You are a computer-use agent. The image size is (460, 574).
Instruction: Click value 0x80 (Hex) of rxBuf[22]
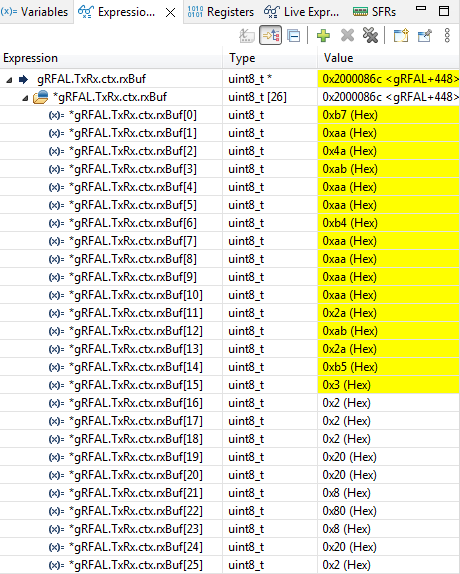[x=349, y=511]
